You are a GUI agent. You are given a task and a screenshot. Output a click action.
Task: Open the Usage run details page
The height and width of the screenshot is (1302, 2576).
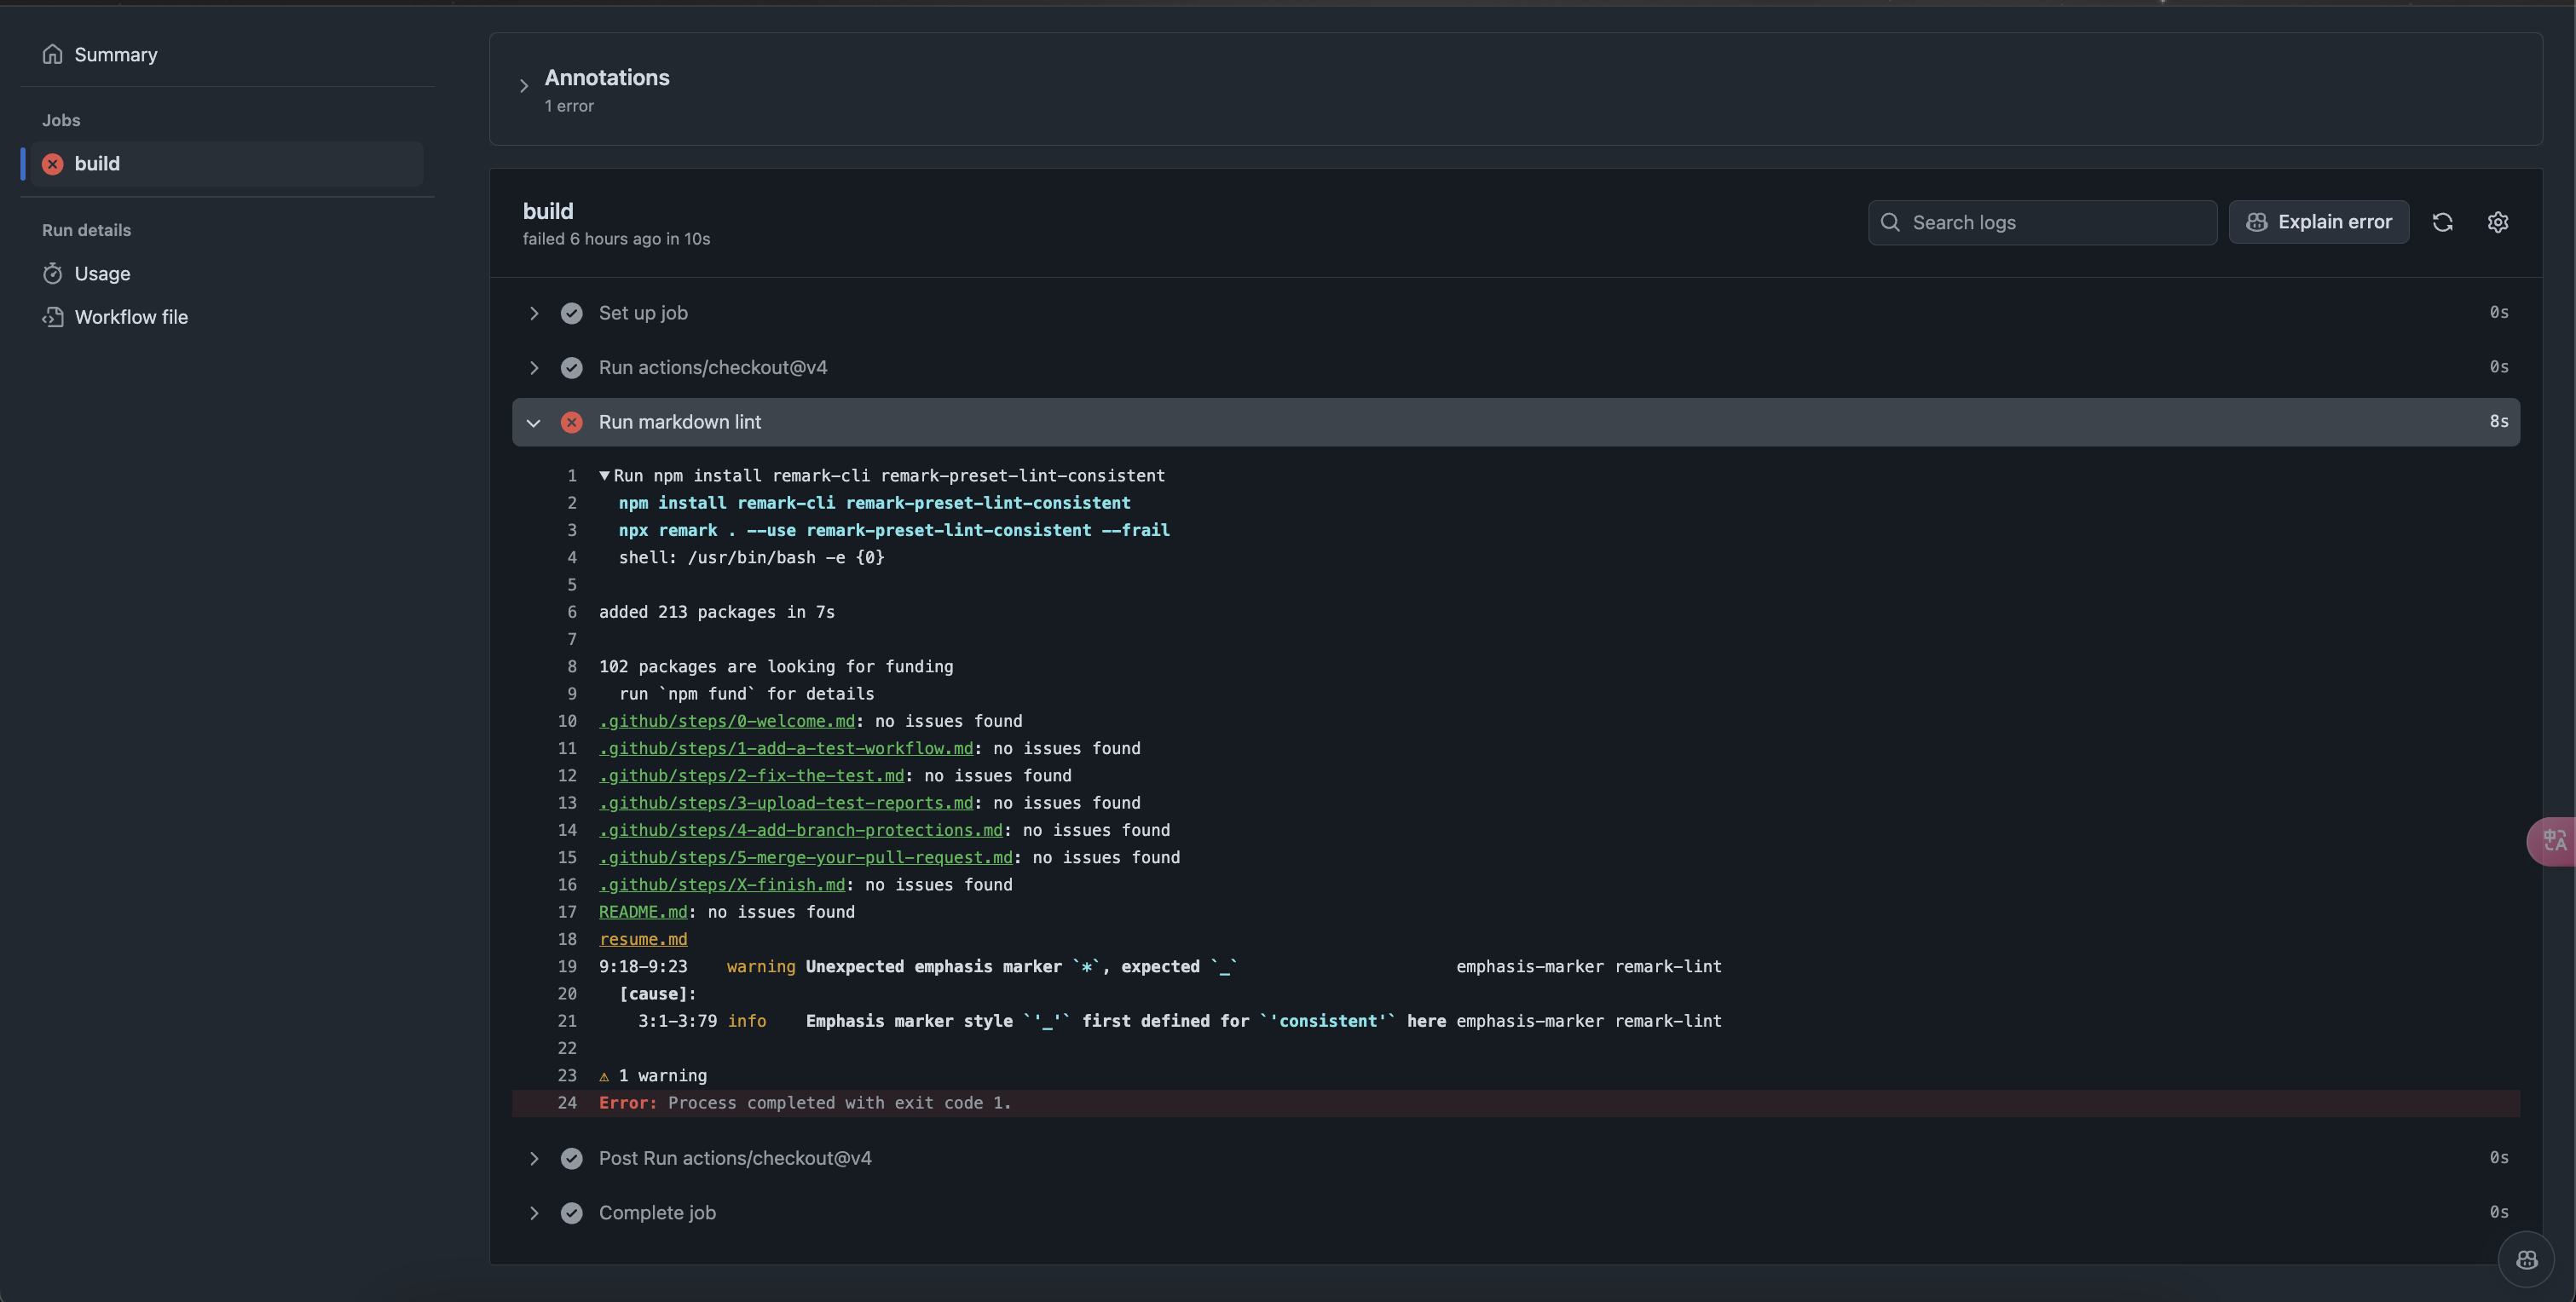[x=102, y=273]
